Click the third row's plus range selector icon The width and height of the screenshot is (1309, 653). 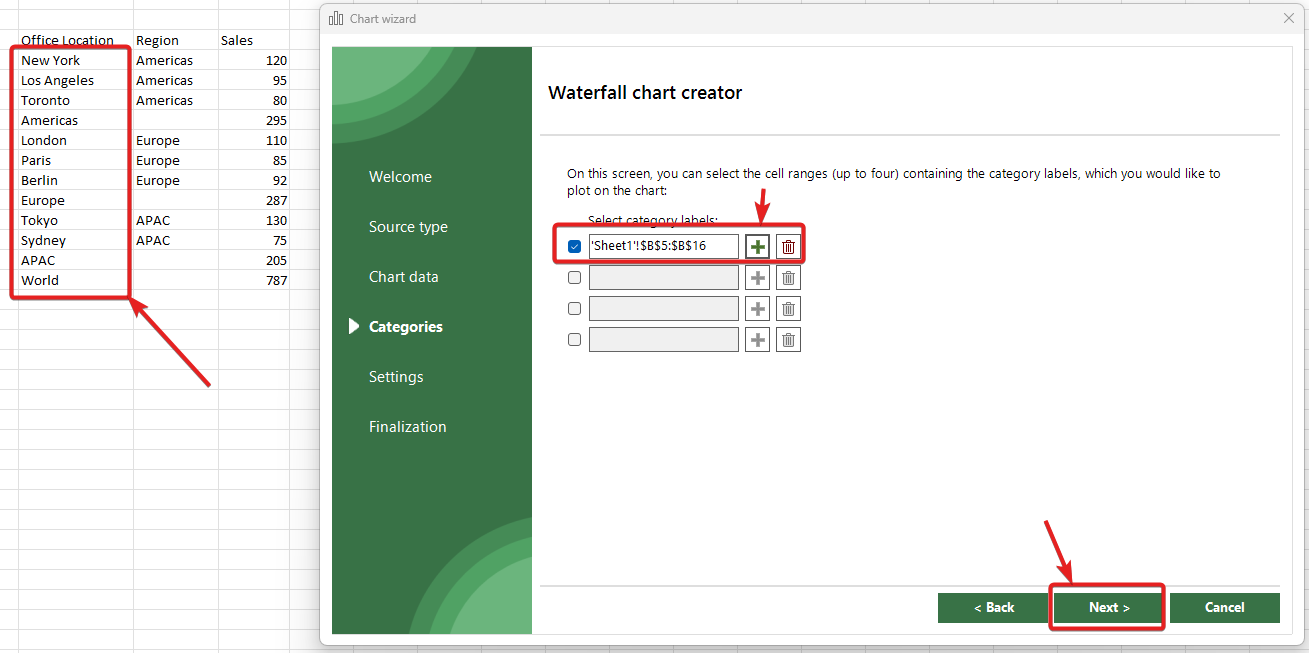point(758,309)
